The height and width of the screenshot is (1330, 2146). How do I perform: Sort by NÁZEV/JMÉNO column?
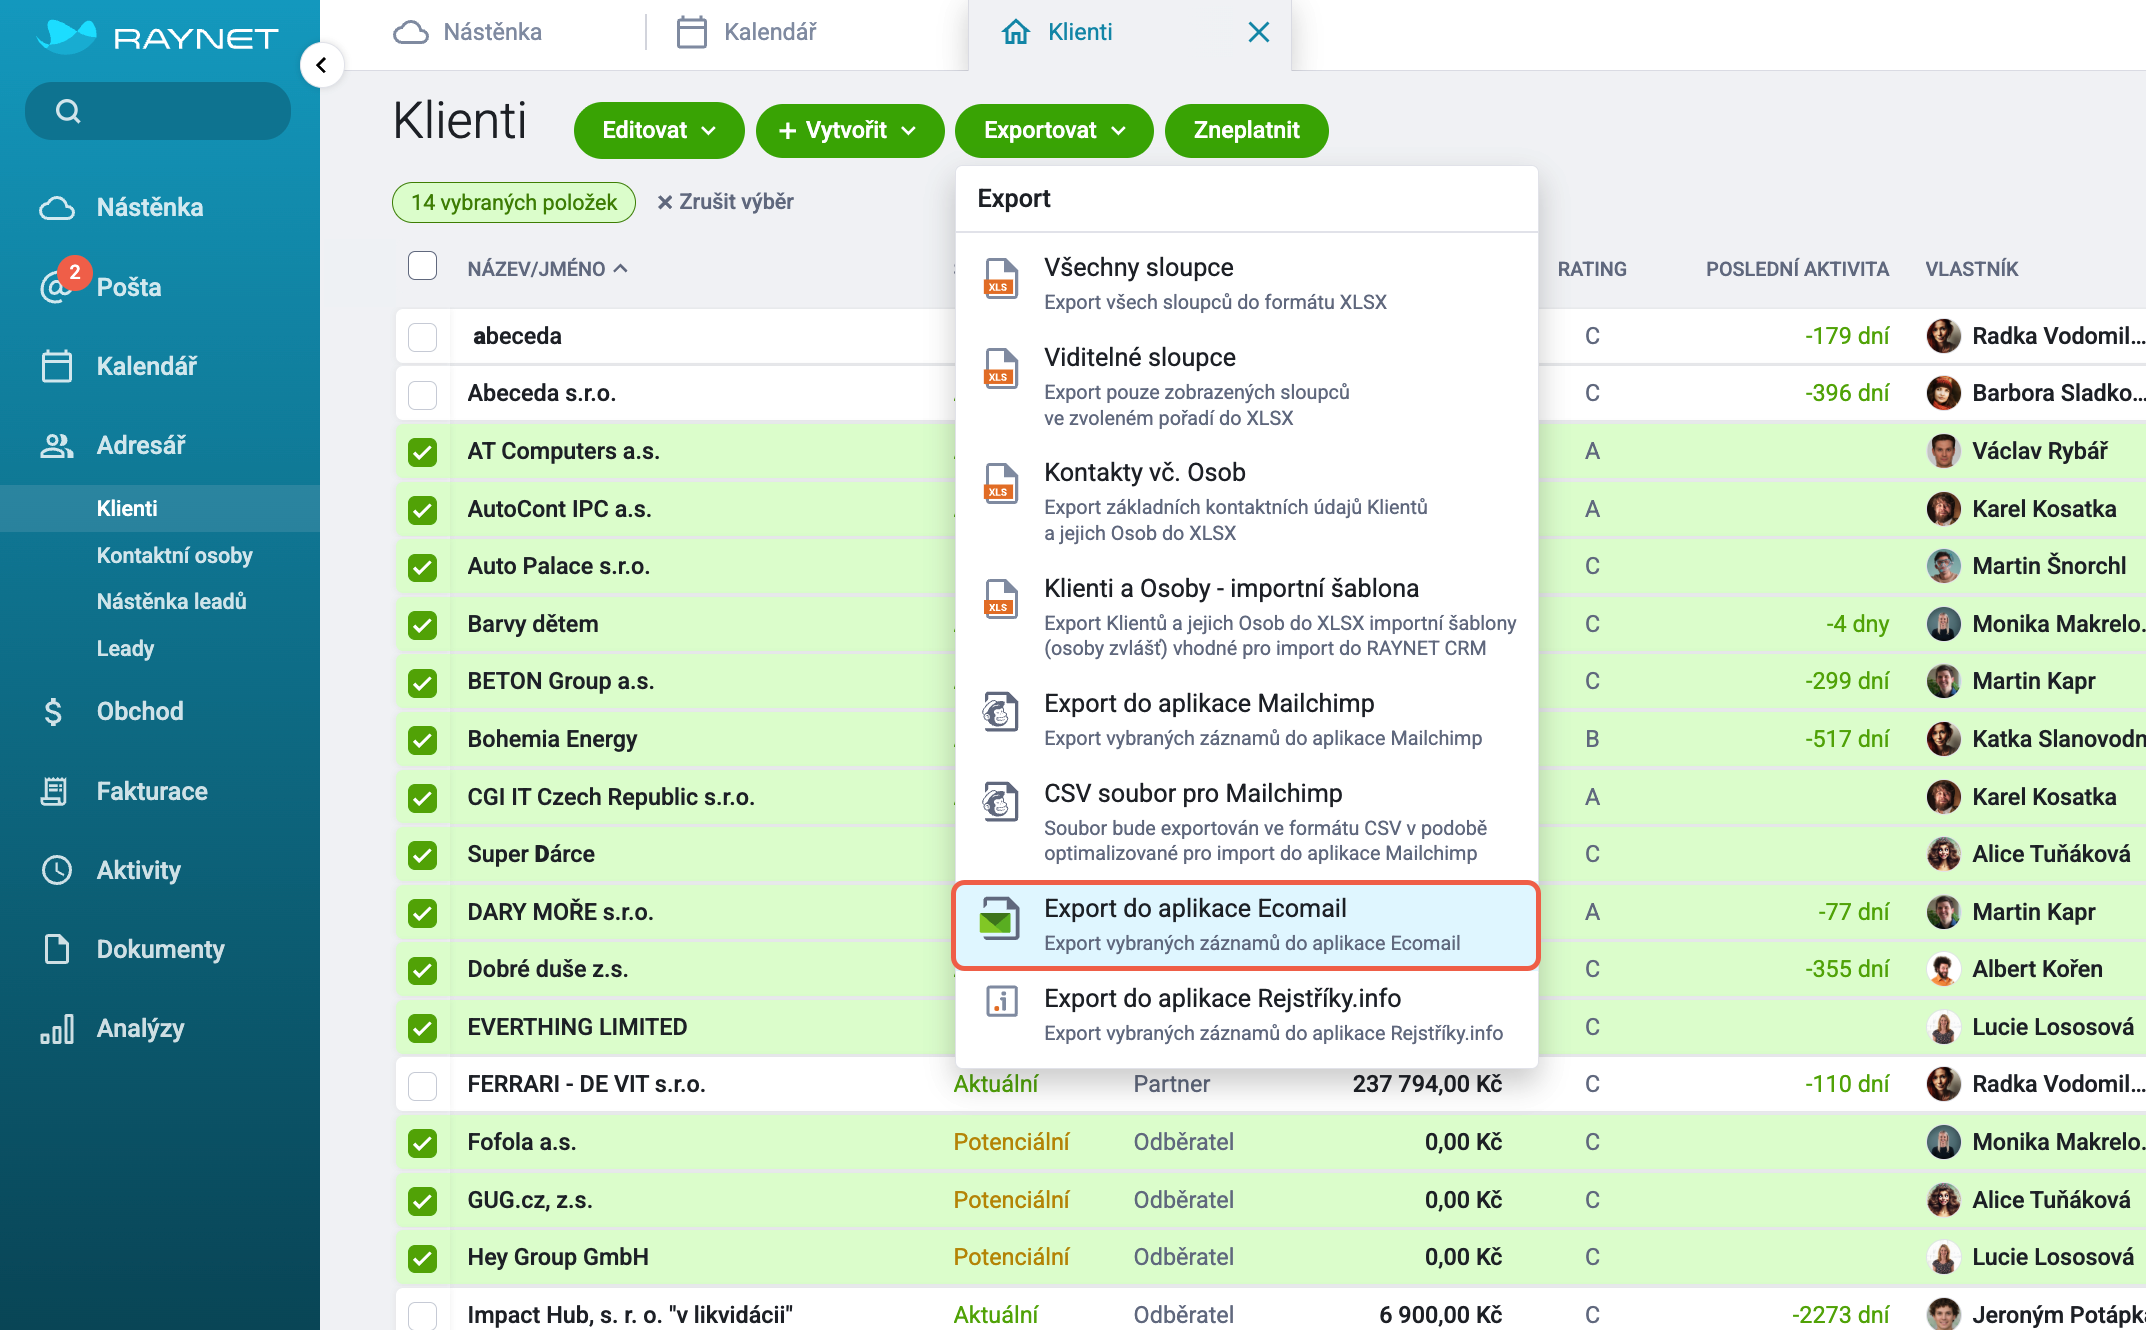point(547,269)
